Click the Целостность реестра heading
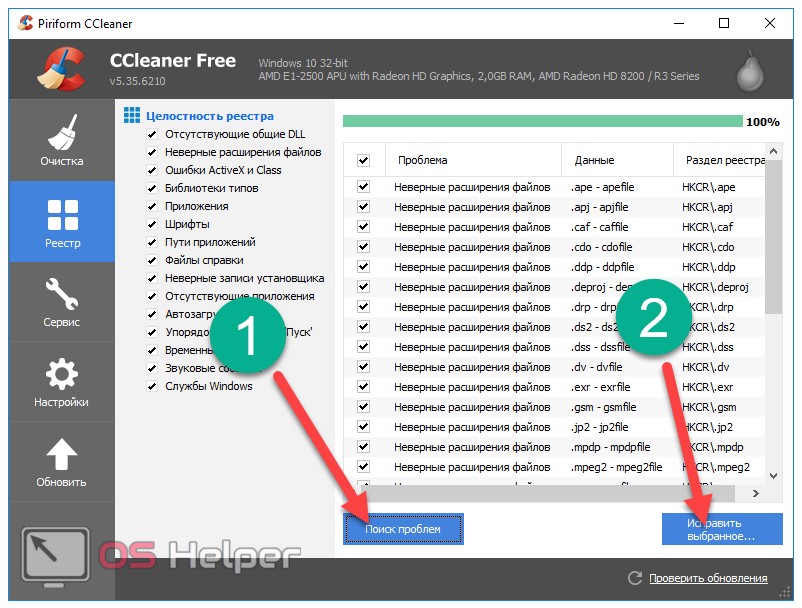802x608 pixels. 210,116
